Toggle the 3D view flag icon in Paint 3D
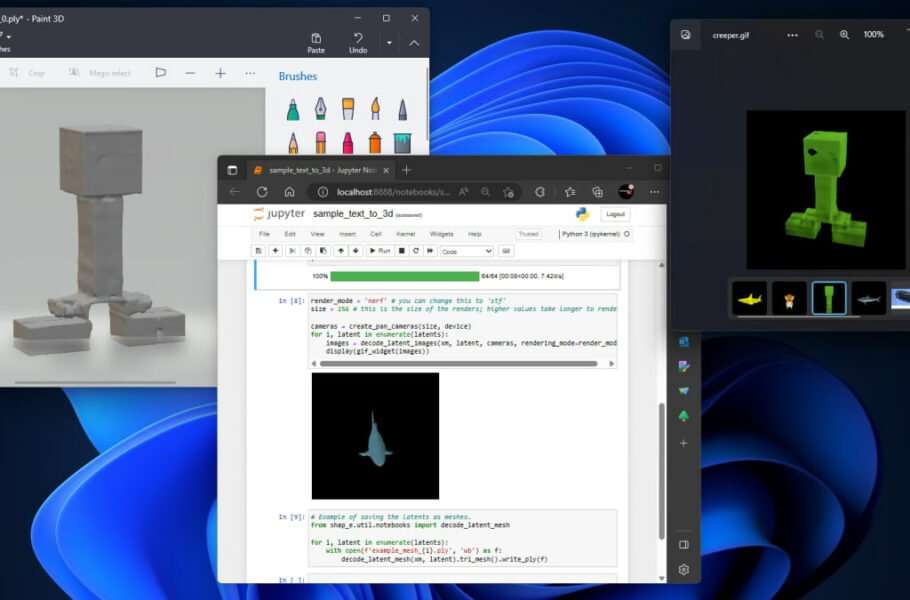 point(161,73)
